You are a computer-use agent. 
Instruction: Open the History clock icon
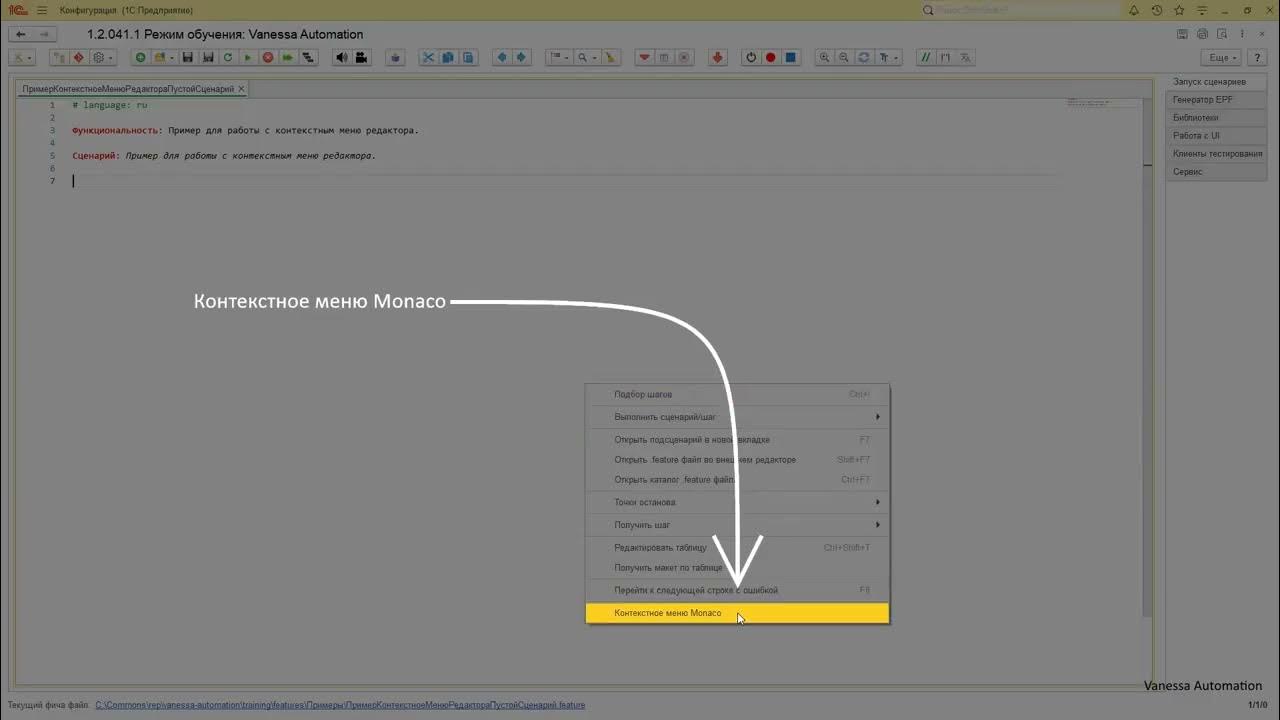1157,10
